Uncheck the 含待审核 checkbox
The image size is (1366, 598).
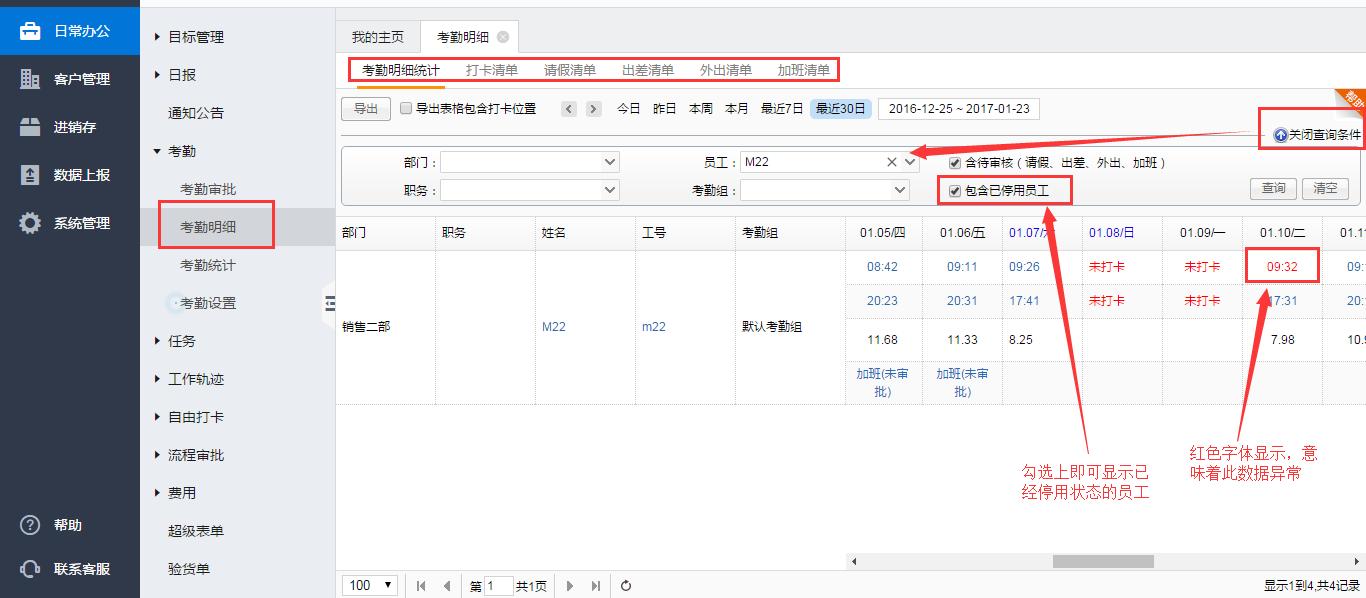coord(955,162)
